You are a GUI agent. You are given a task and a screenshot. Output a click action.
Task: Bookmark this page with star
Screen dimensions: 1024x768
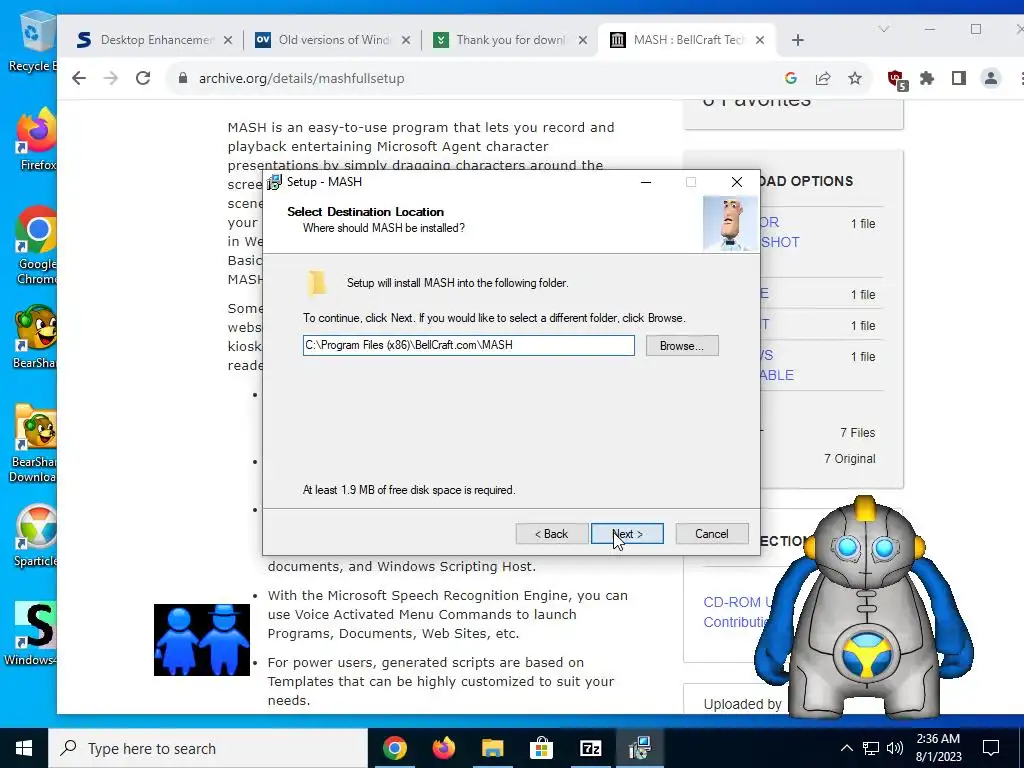click(x=855, y=78)
